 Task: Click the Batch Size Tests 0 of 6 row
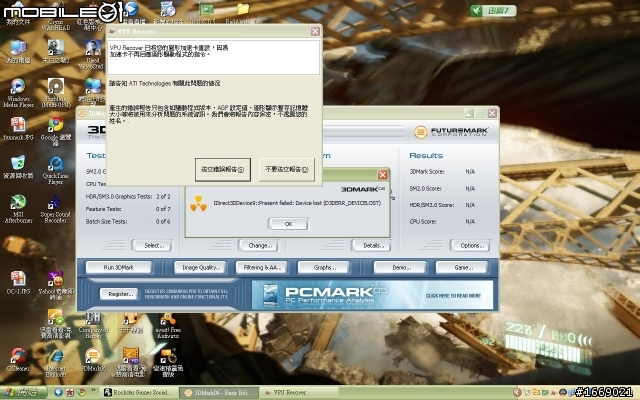pos(128,222)
